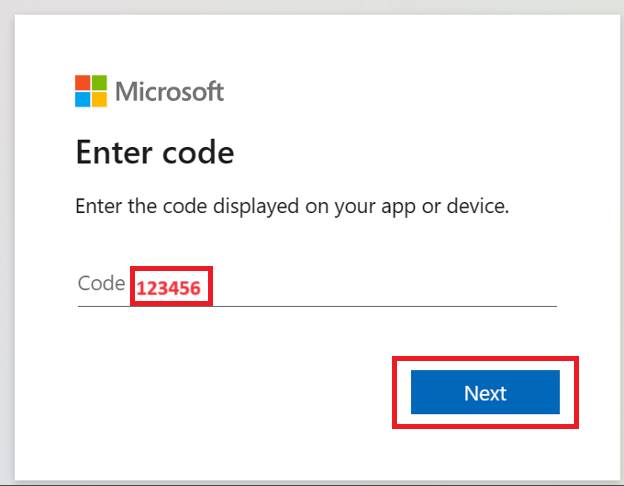
Task: Click the Microsoft wordmark text
Action: pos(170,92)
